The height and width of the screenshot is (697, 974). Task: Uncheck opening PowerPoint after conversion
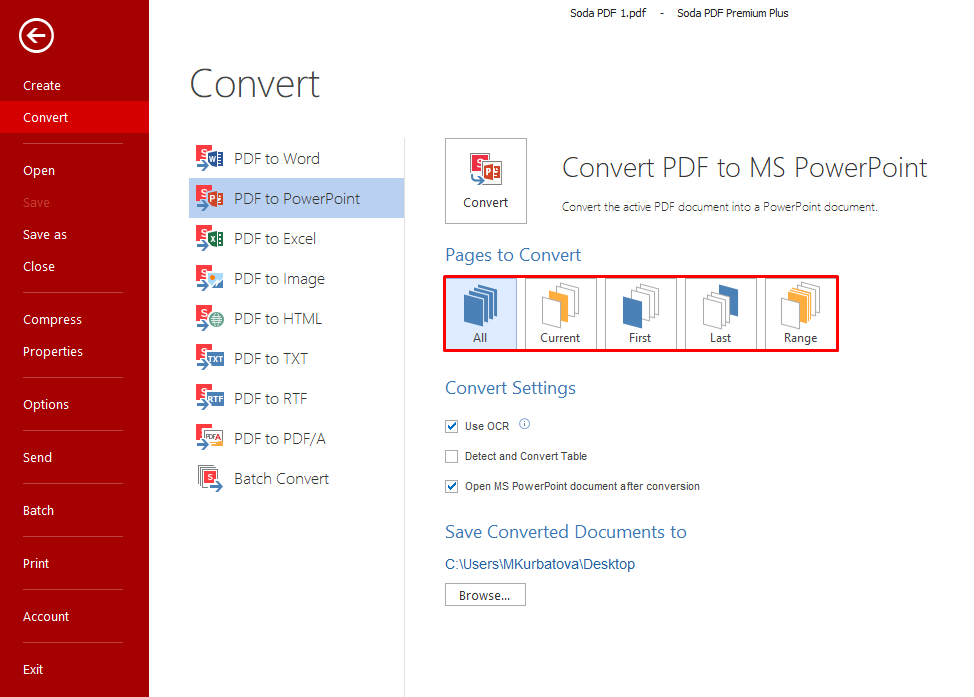452,486
